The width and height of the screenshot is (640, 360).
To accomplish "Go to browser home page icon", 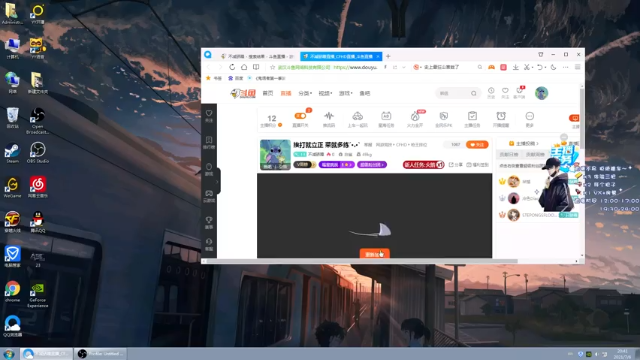I will 244,67.
